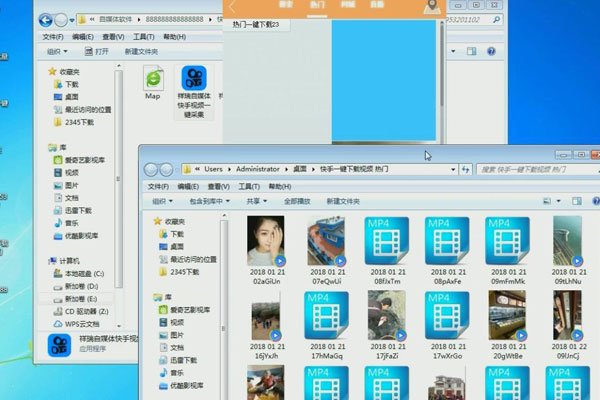Image resolution: width=600 pixels, height=400 pixels.
Task: Open 最近访问的位置 in the 快手一键下载视频 window sidebar
Action: point(188,260)
